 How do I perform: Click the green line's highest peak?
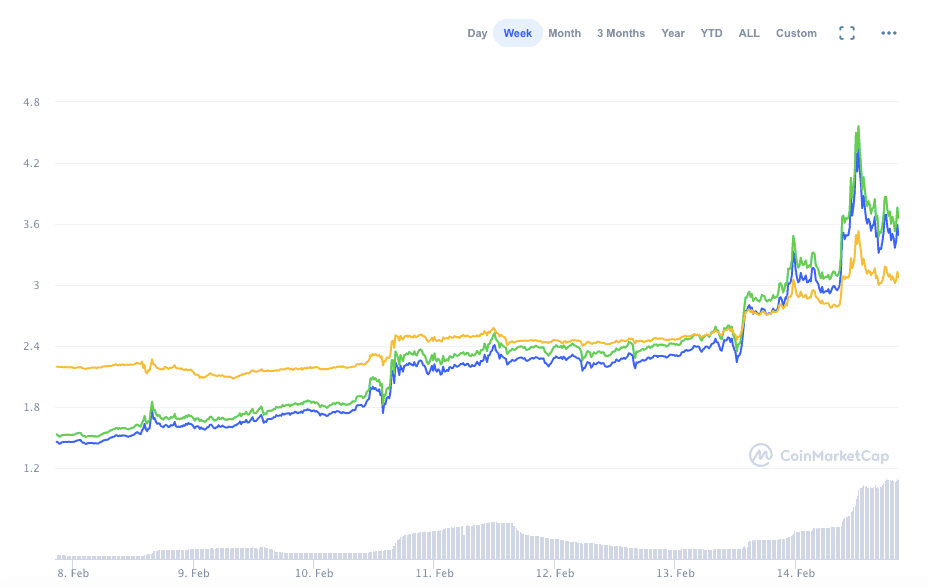pyautogui.click(x=858, y=128)
